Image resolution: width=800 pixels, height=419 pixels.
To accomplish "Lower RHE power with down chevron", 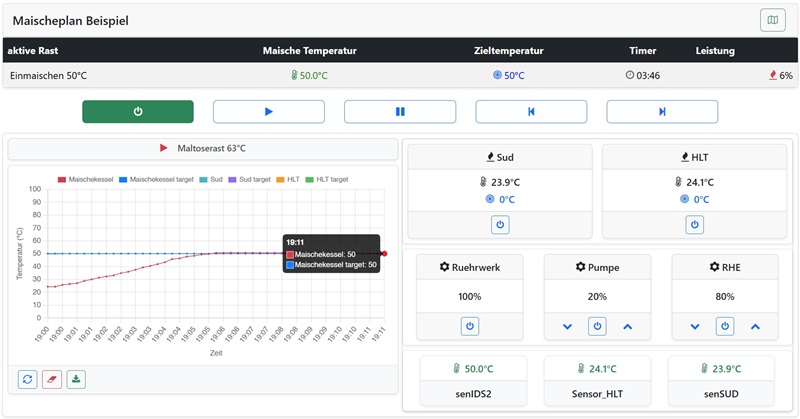I will point(695,326).
